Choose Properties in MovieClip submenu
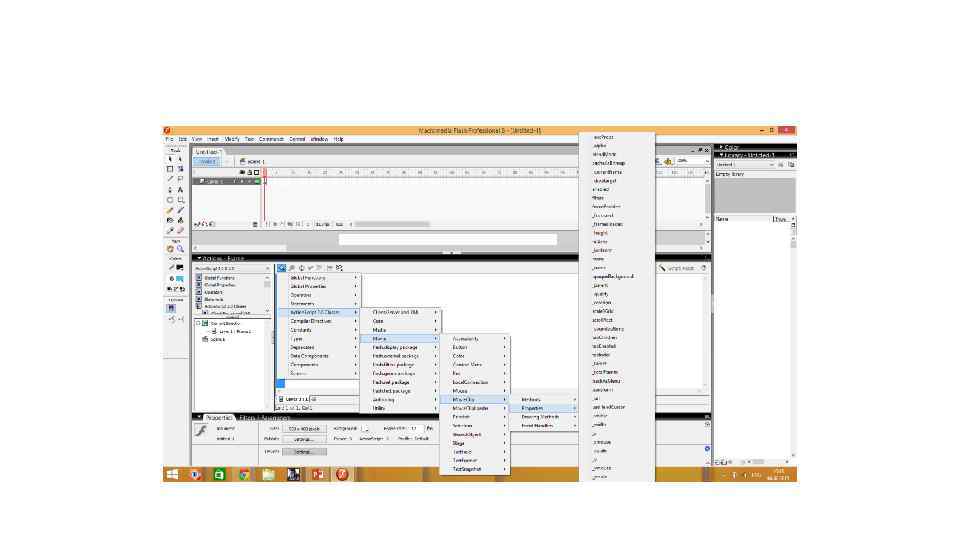The image size is (960, 540). [x=544, y=408]
